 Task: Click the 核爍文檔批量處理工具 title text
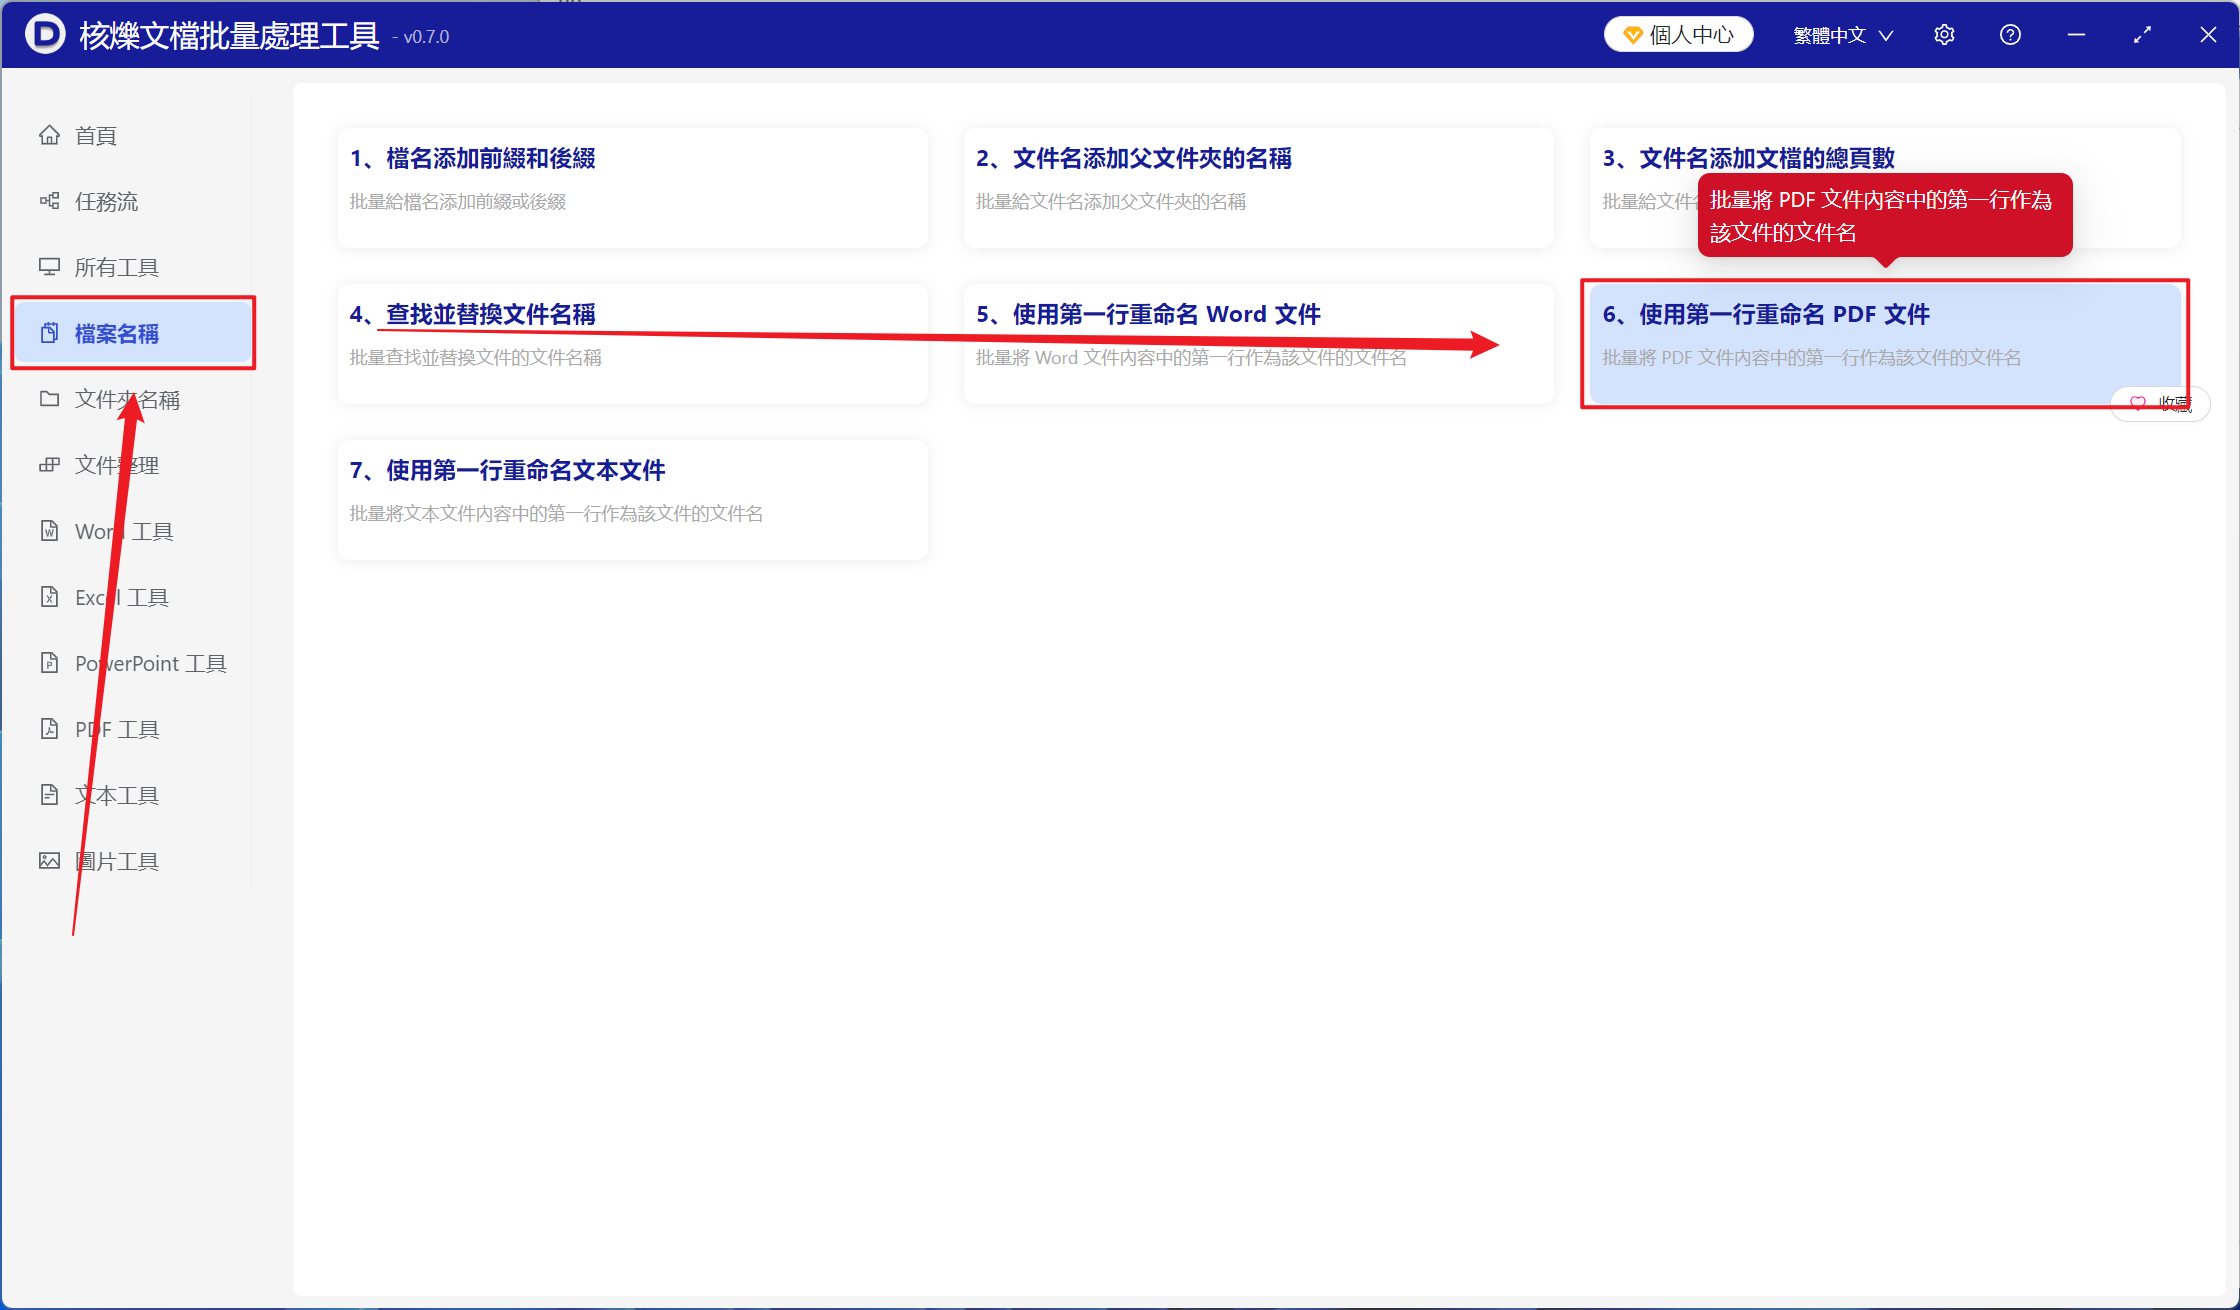tap(229, 36)
